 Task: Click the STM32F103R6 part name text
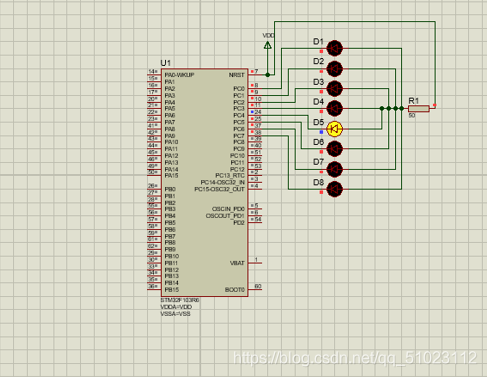(180, 300)
